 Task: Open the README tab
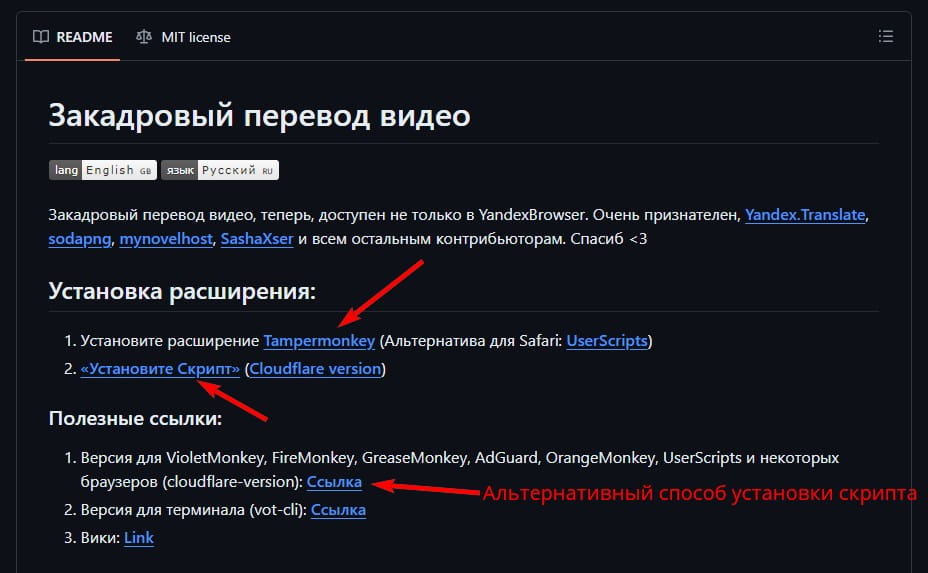(72, 37)
